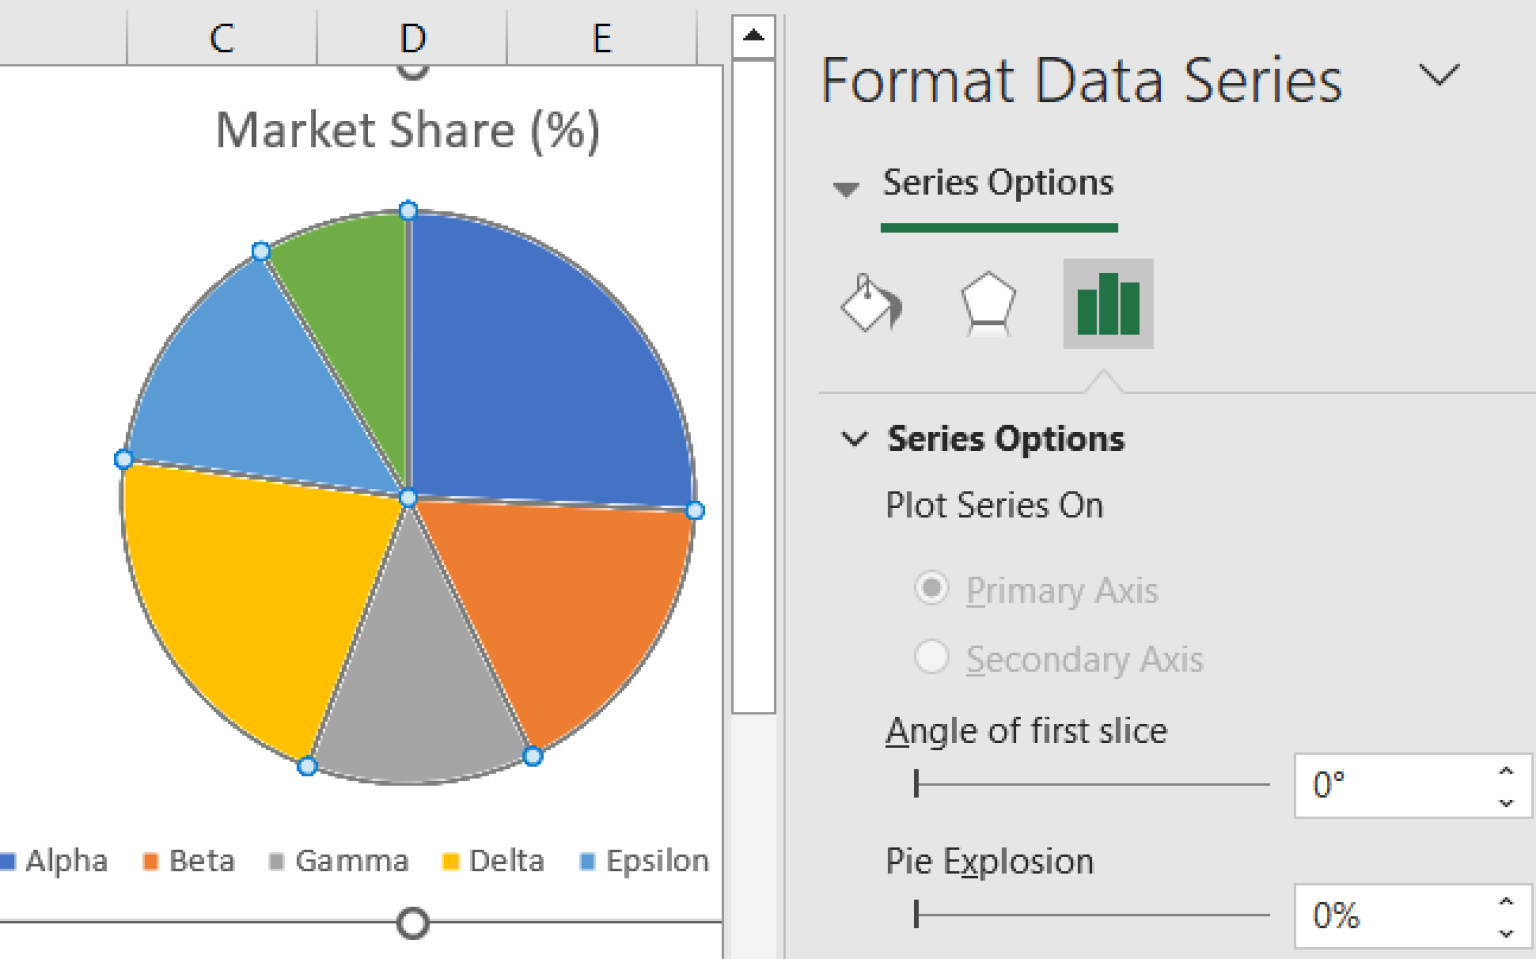Viewport: 1536px width, 959px height.
Task: Click Beta's orange legend marker
Action: pos(151,860)
